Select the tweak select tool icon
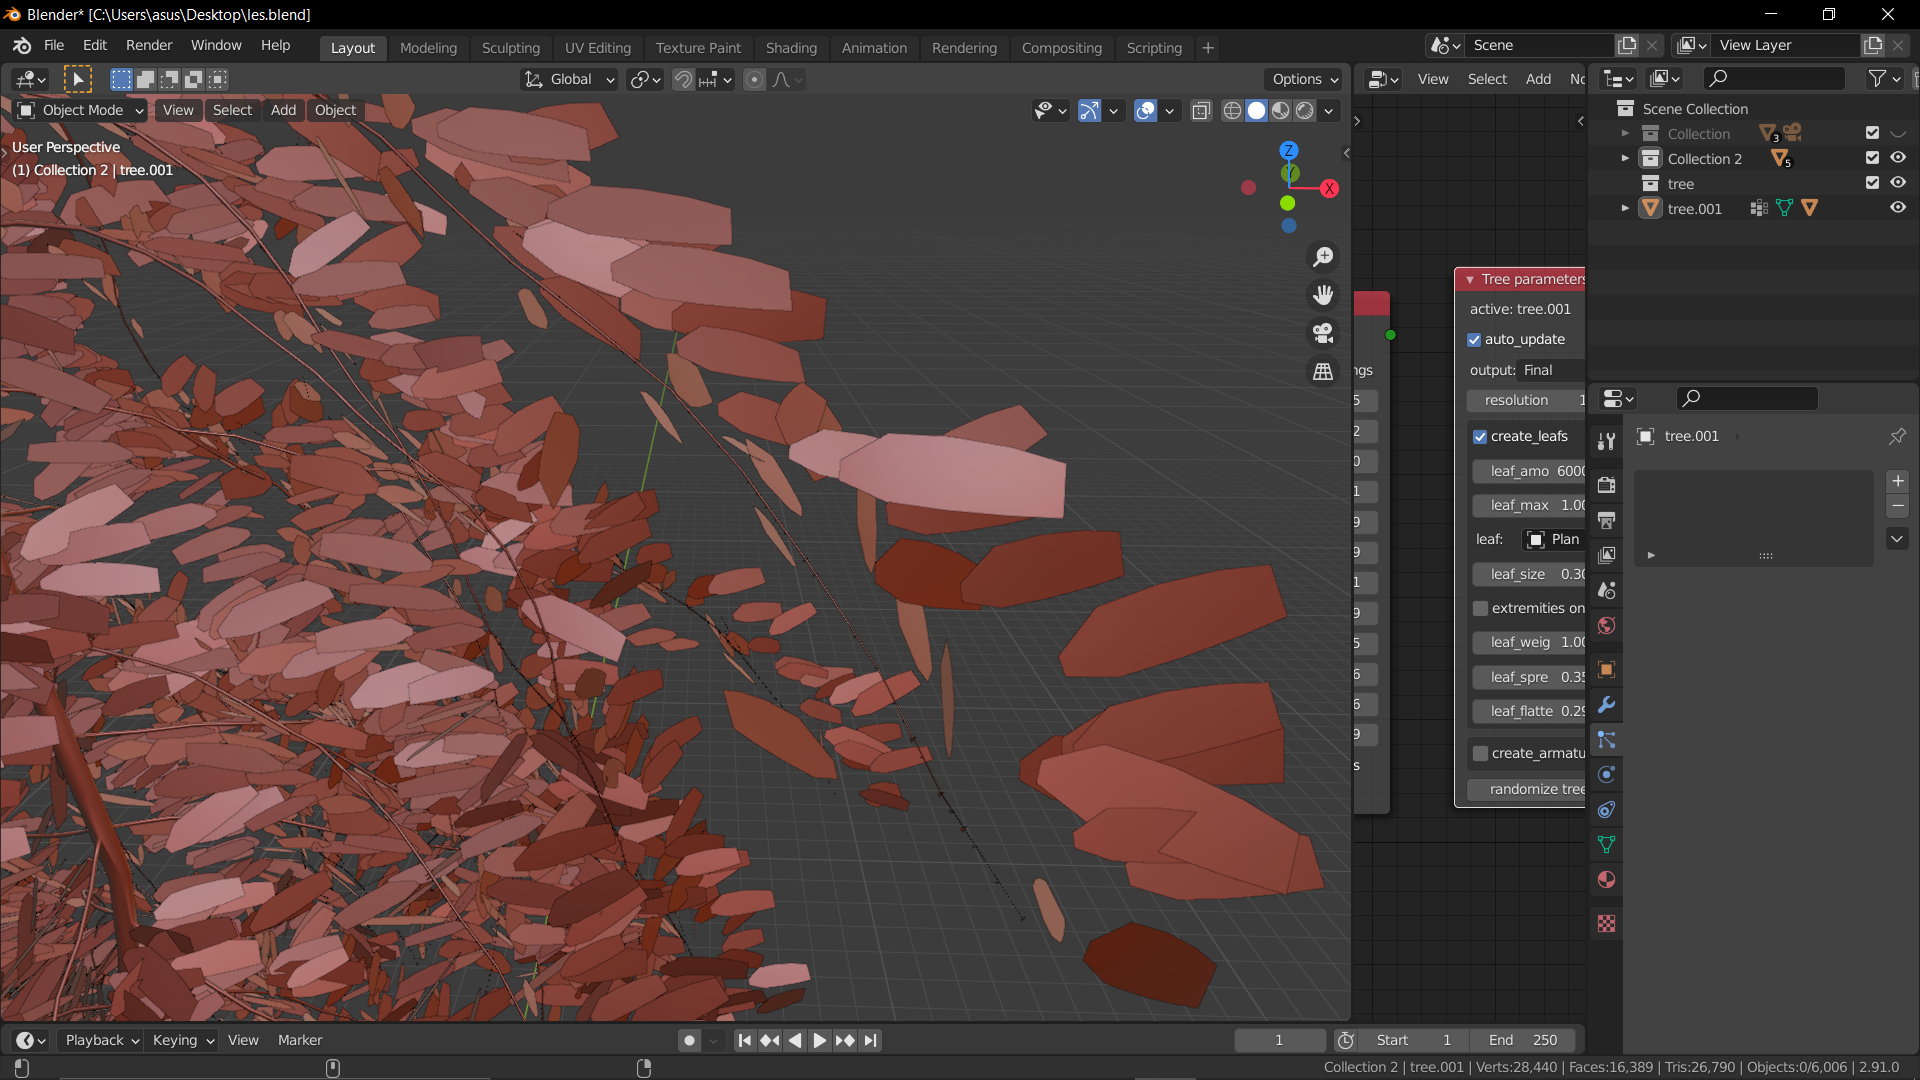Viewport: 1920px width, 1080px height. pyautogui.click(x=77, y=79)
